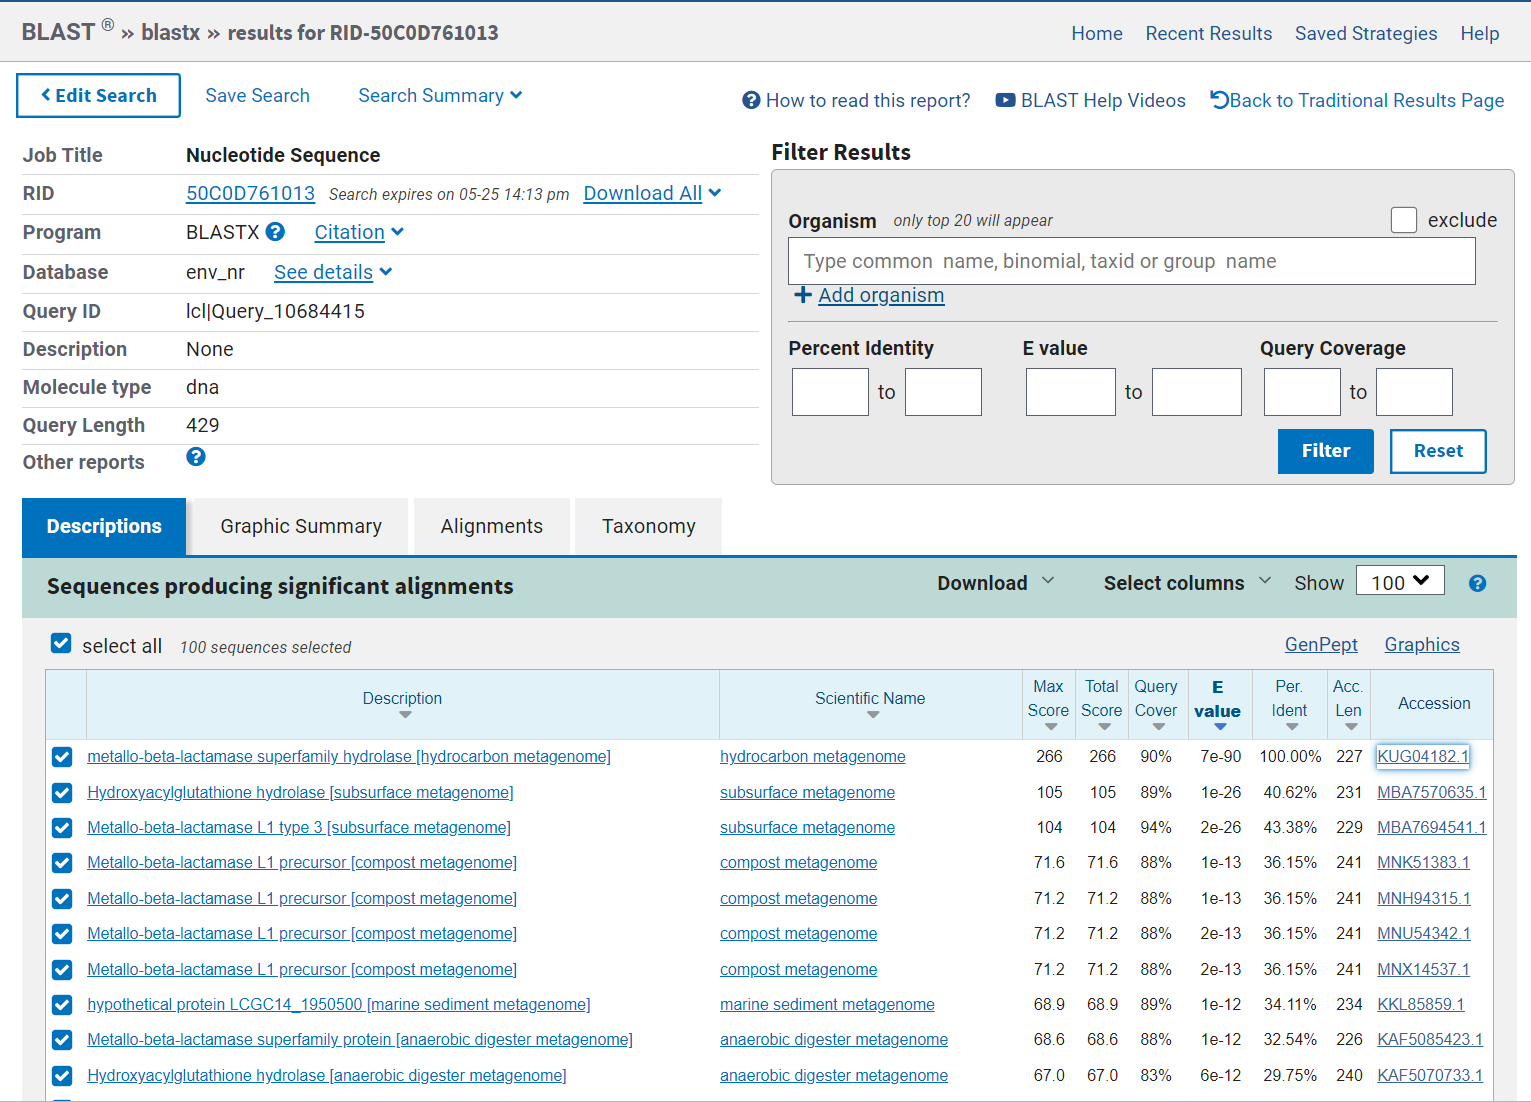This screenshot has width=1531, height=1102.
Task: Click the E value maximum field
Action: 1197,392
